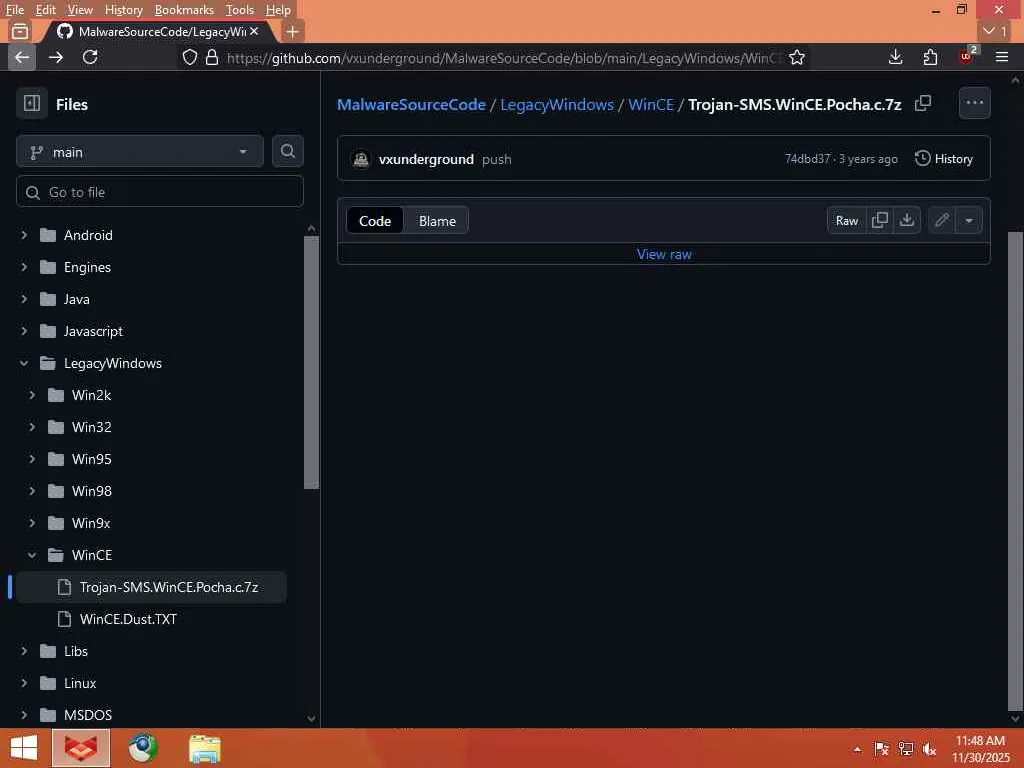This screenshot has height=768, width=1024.
Task: Focus the Go to file input
Action: [160, 192]
